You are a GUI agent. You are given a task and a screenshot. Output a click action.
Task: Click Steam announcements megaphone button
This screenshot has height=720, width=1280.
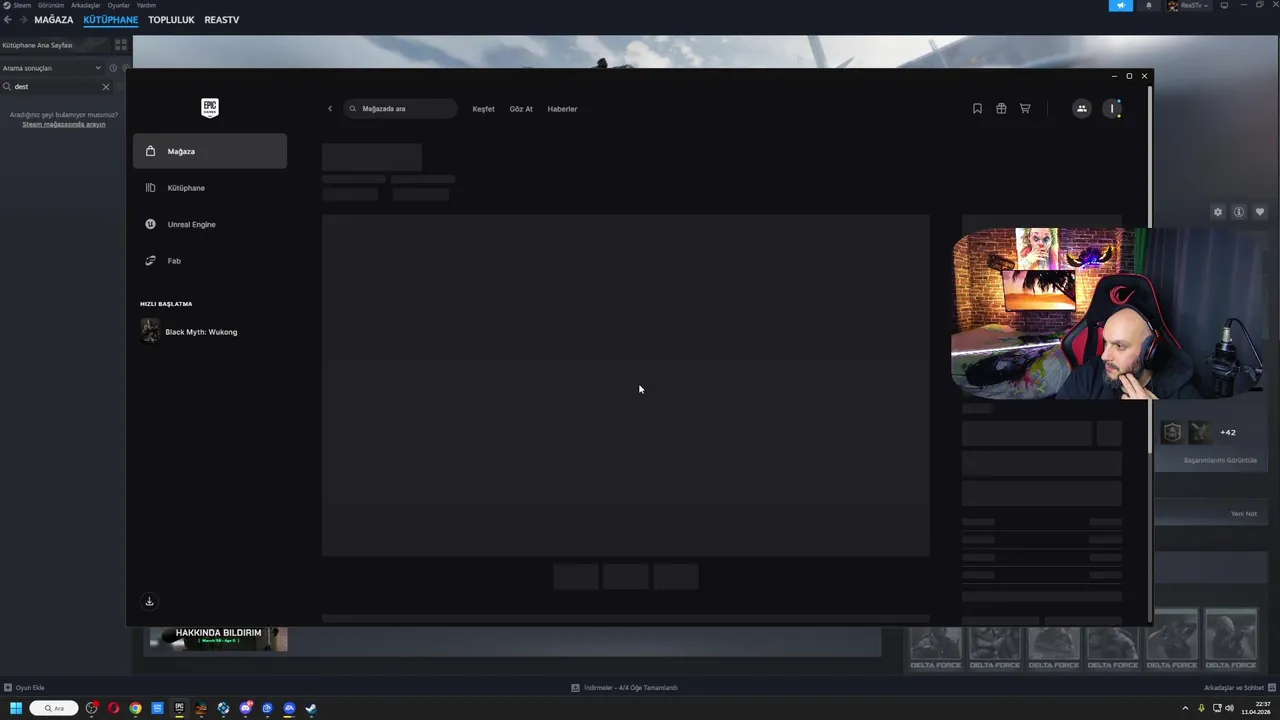coord(1120,5)
